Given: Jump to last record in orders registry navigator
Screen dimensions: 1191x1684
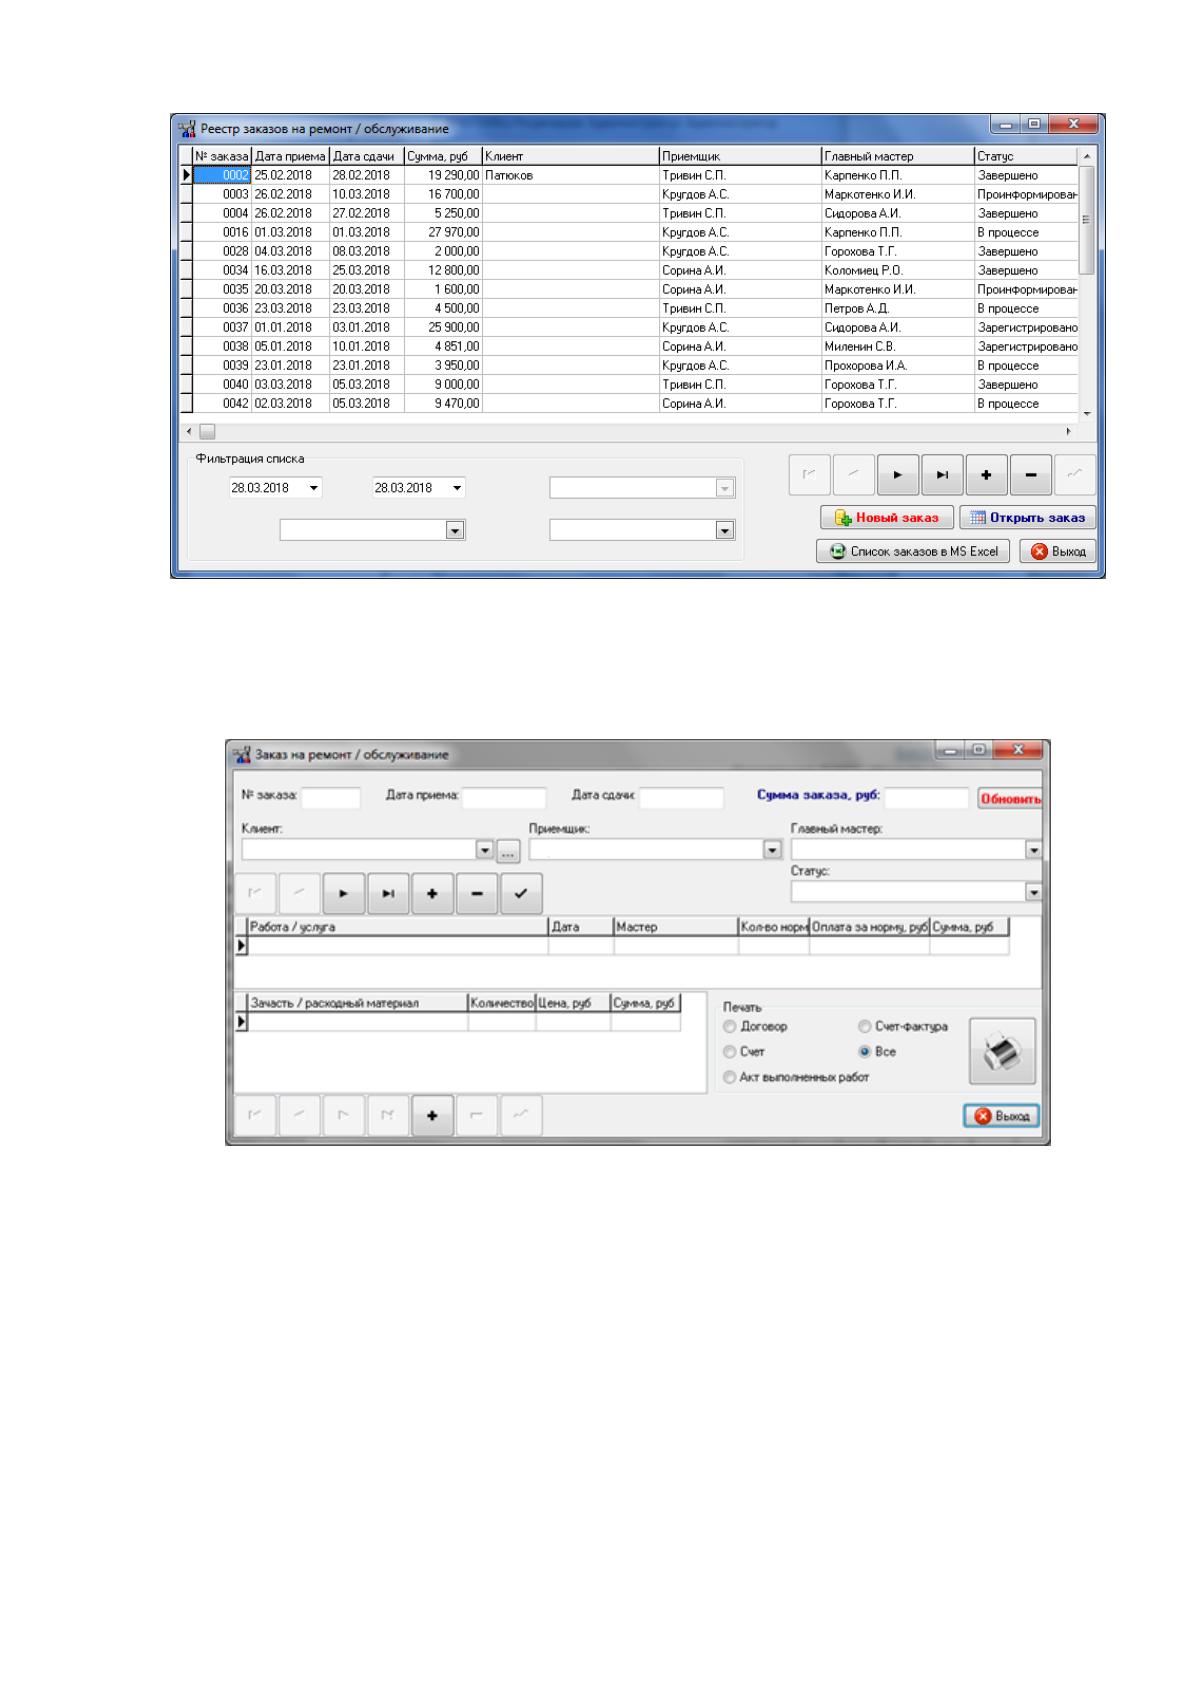Looking at the screenshot, I should click(x=942, y=475).
